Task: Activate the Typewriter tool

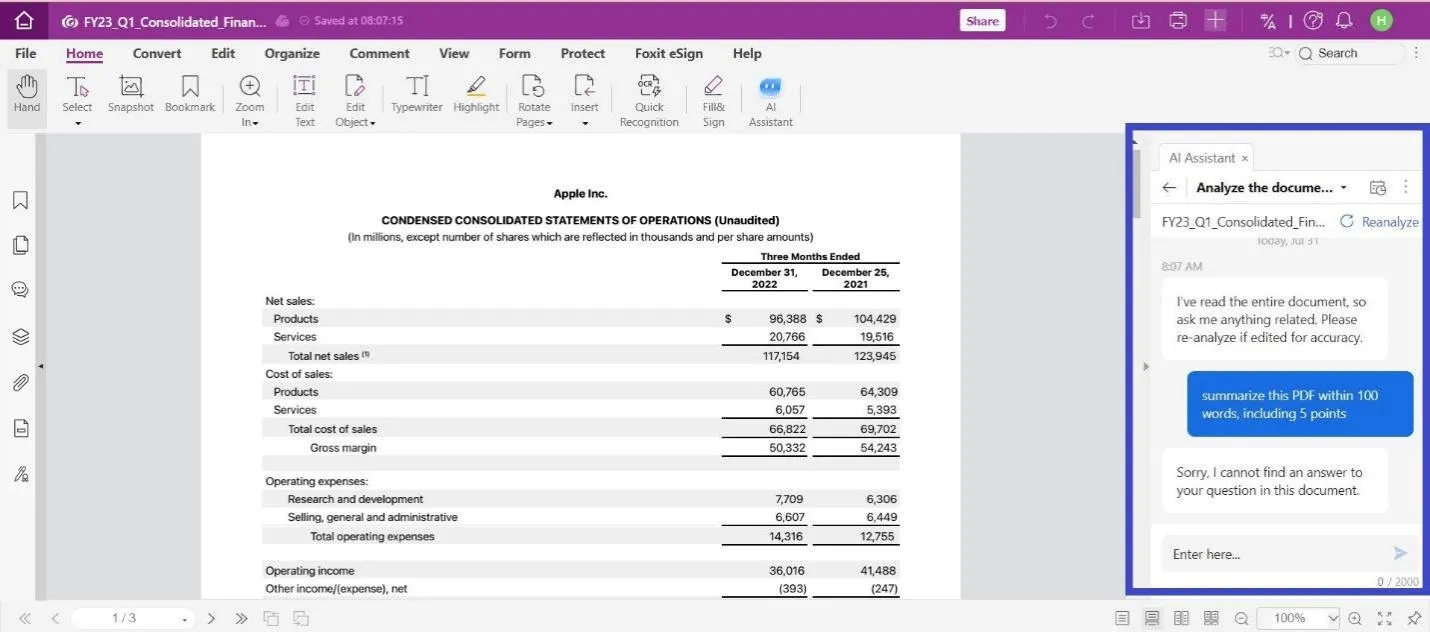Action: (417, 88)
